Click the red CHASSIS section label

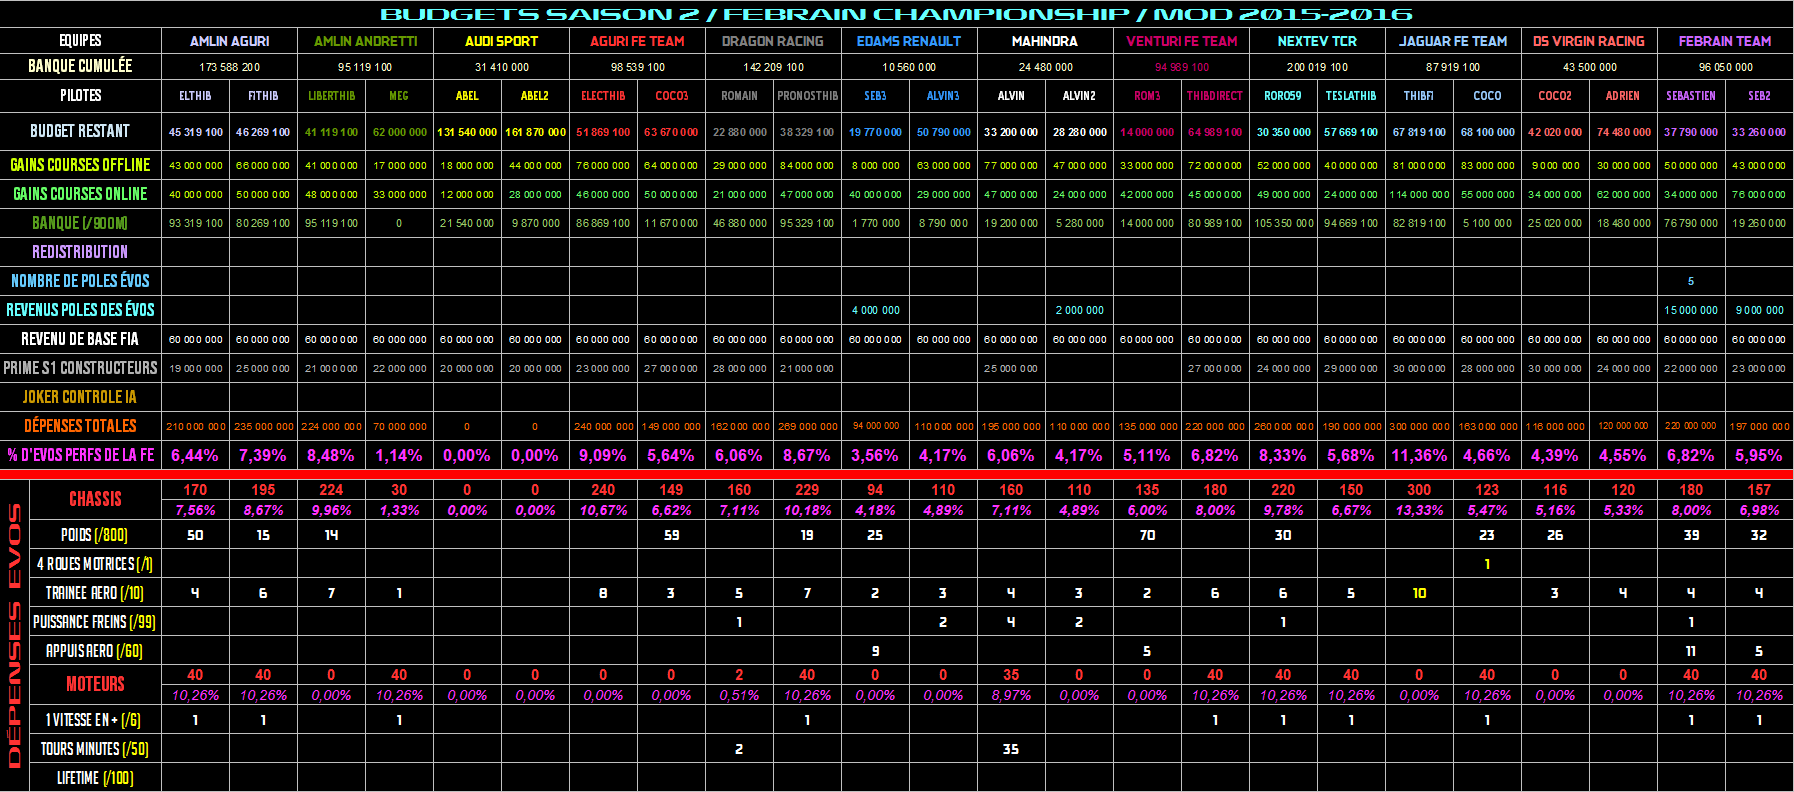click(x=95, y=499)
